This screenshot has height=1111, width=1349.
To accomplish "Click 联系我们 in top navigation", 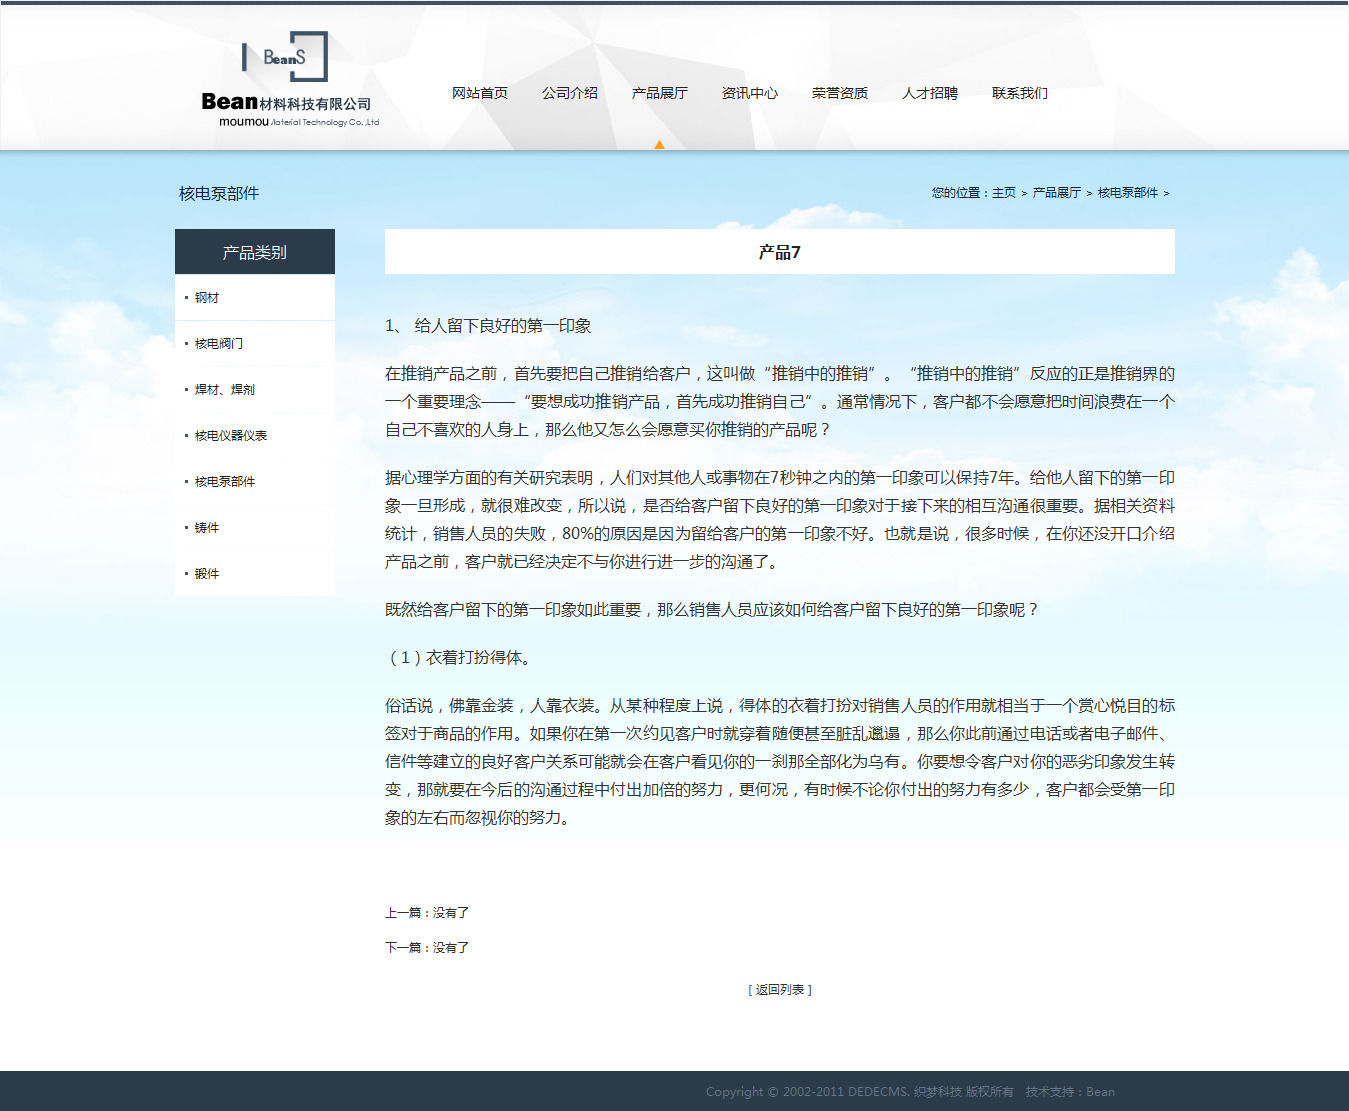I will pyautogui.click(x=1020, y=93).
